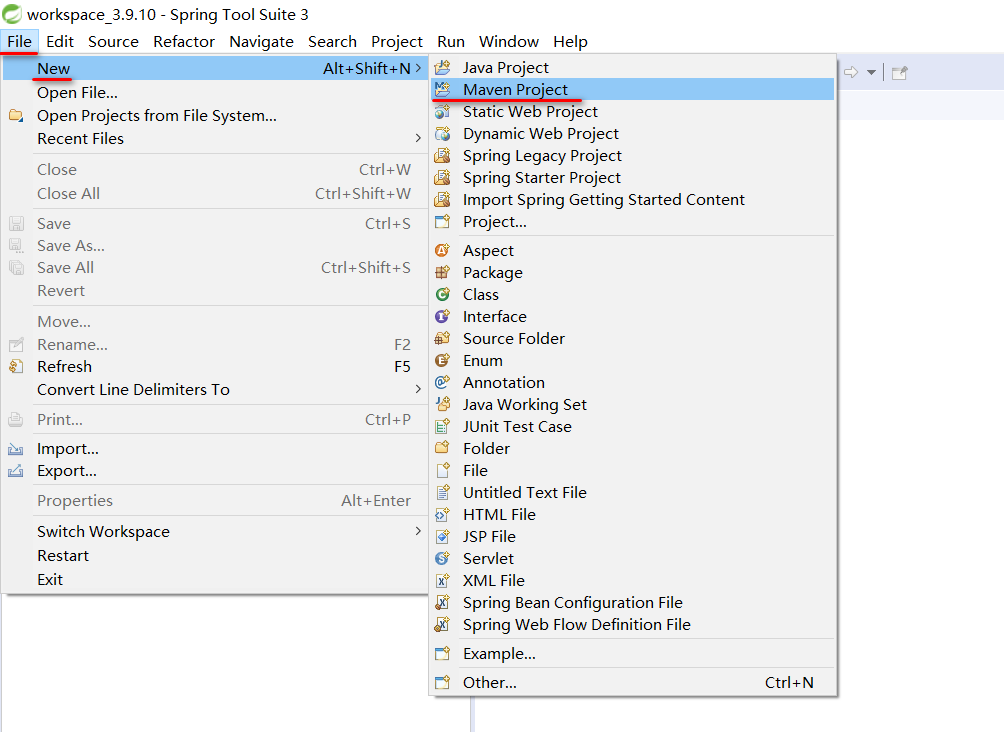Open the Source menu
The width and height of the screenshot is (1004, 732).
(113, 42)
